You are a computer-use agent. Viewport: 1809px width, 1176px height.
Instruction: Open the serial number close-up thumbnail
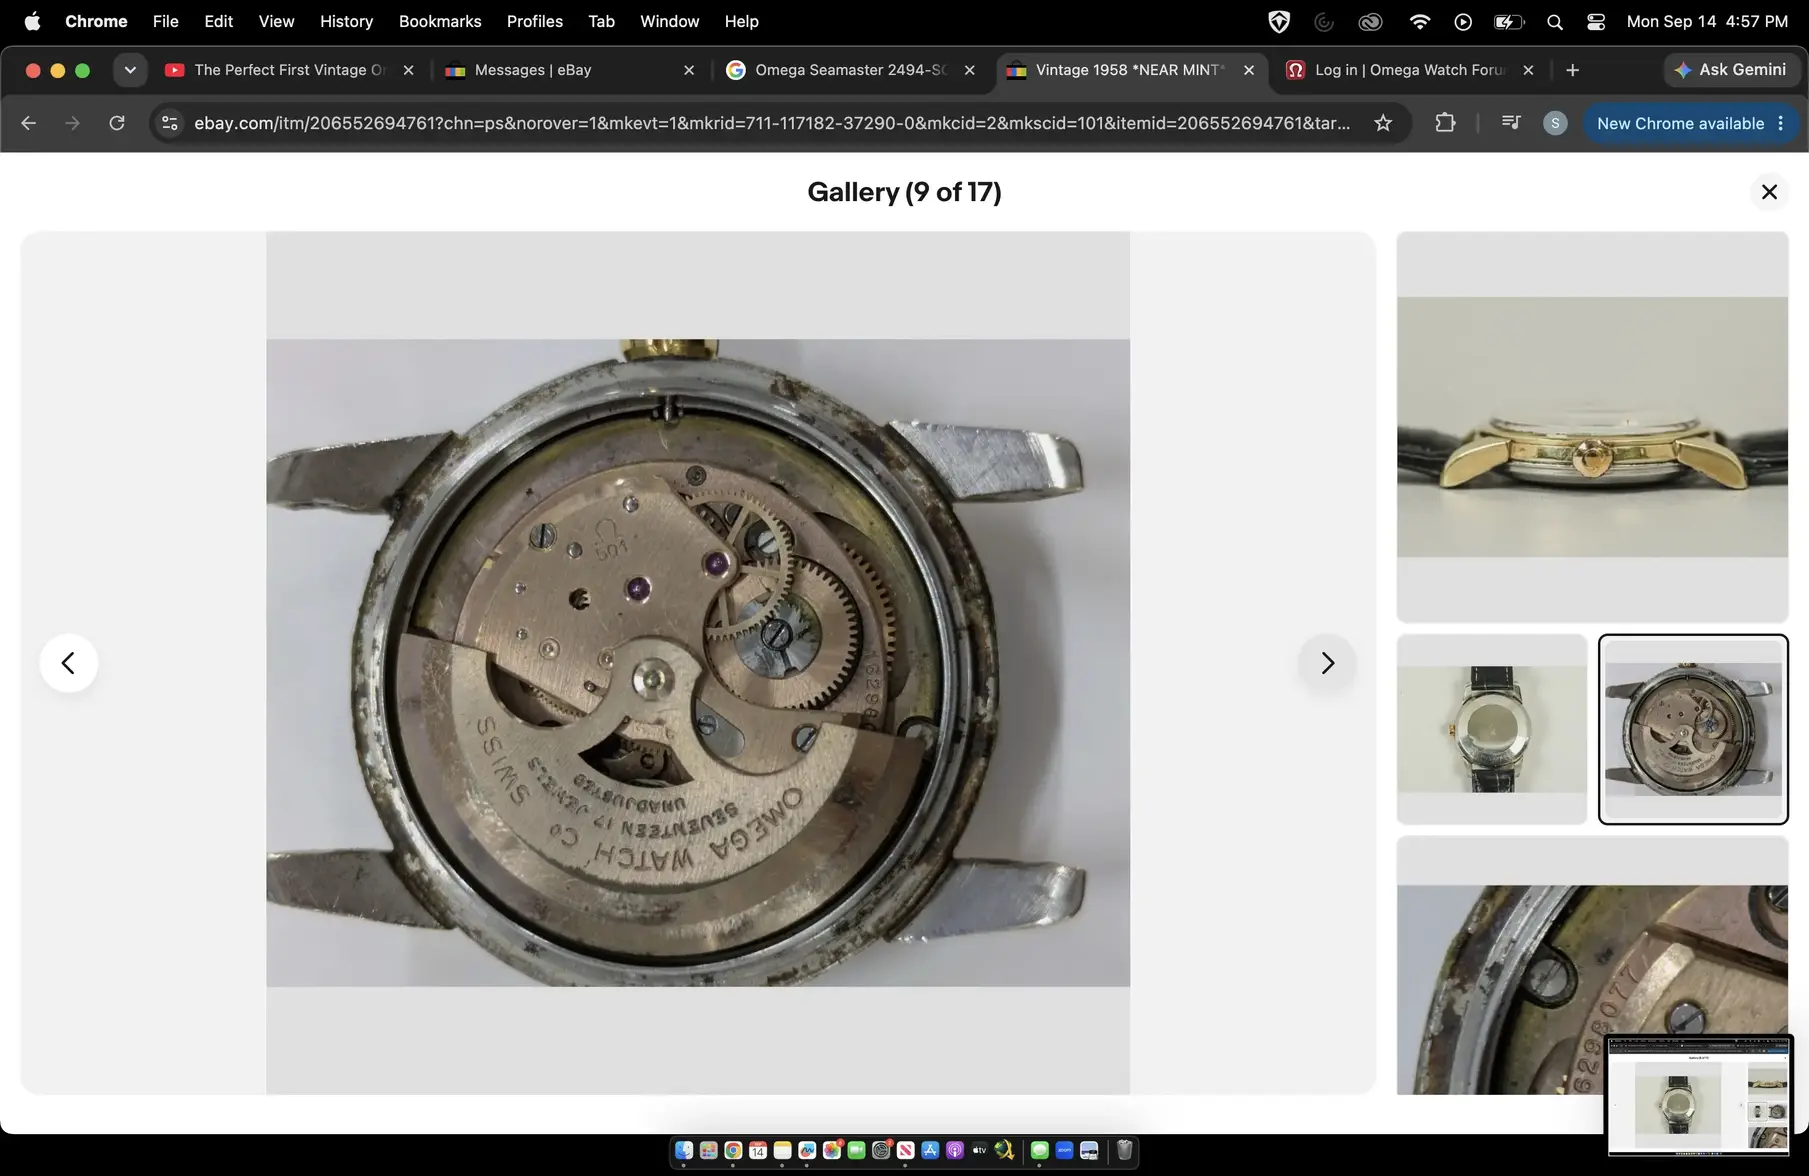coord(1592,965)
